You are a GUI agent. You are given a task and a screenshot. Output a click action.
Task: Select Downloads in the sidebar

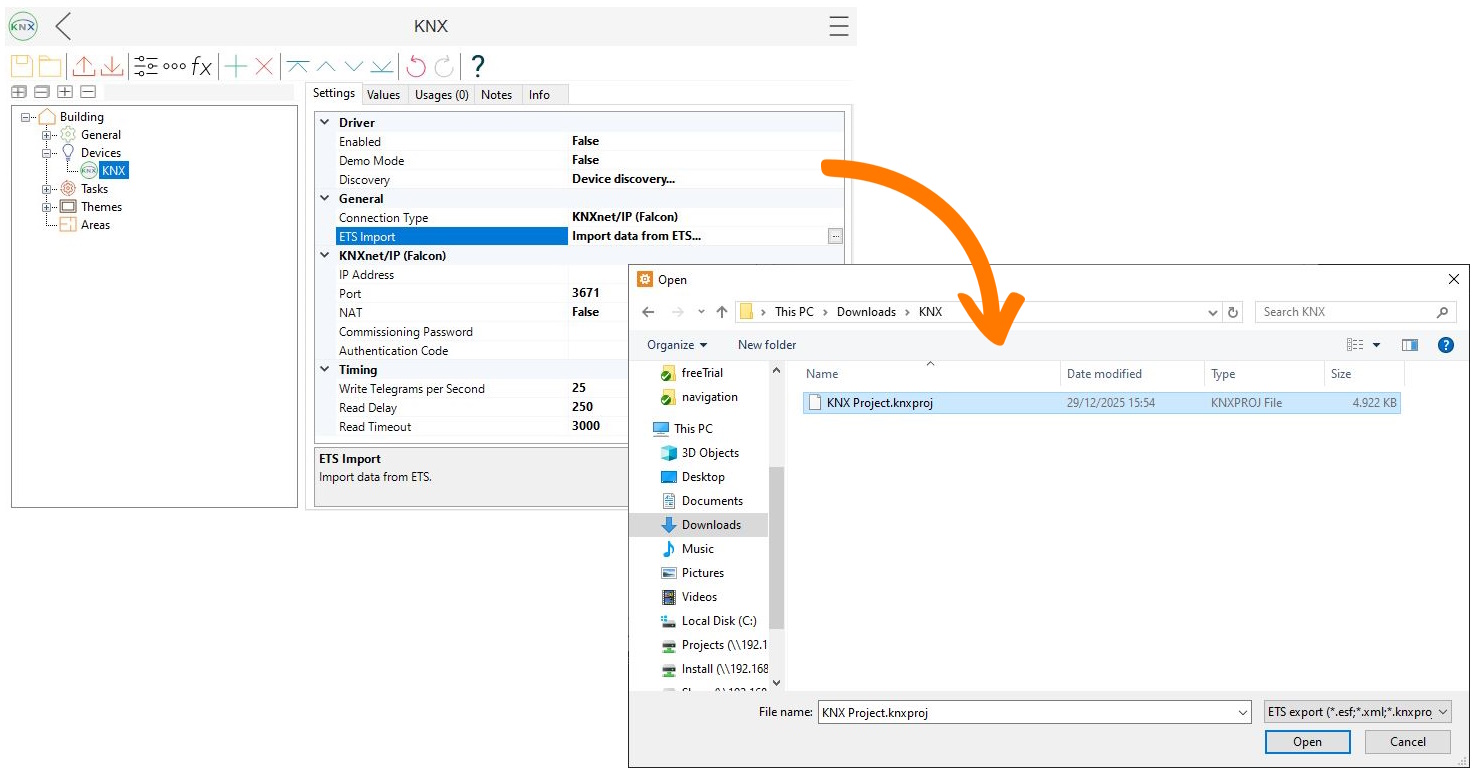[x=713, y=524]
